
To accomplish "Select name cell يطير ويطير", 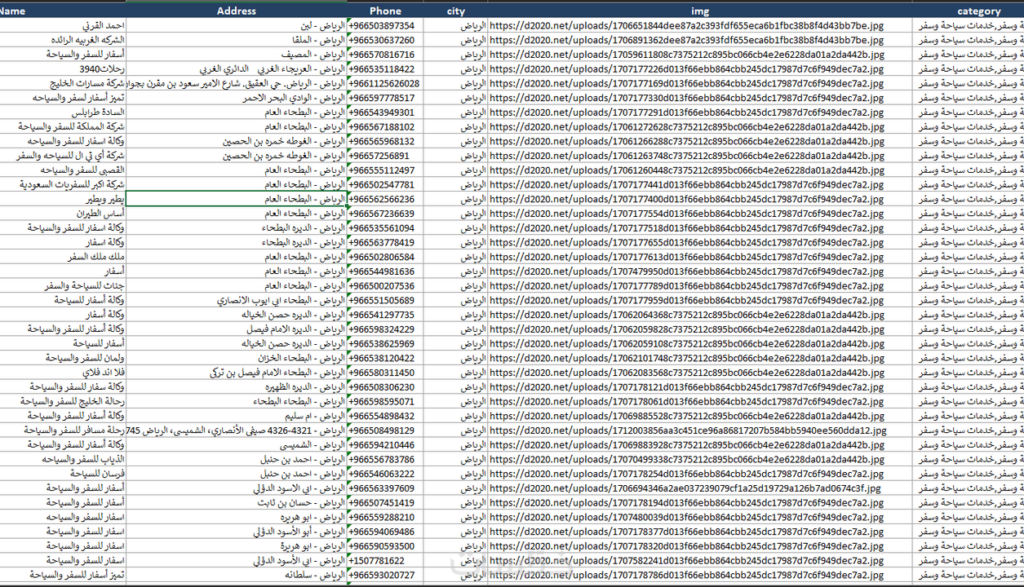I will (63, 199).
